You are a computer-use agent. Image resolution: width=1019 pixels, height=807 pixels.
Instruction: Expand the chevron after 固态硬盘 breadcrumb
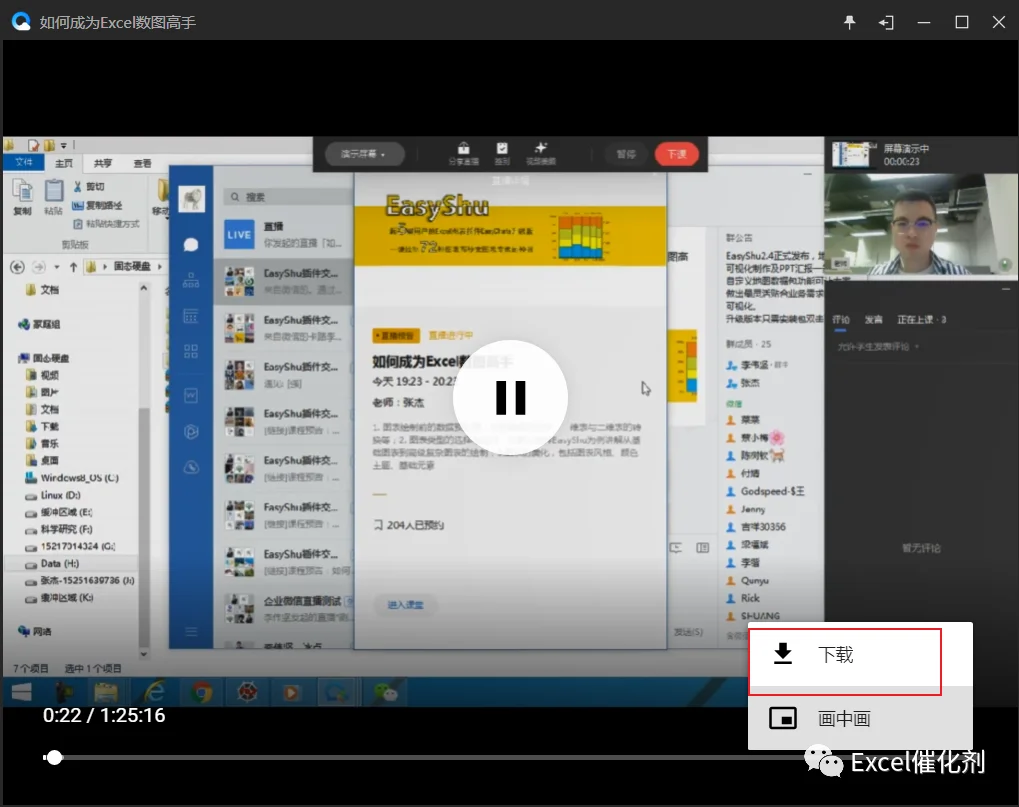click(x=159, y=266)
